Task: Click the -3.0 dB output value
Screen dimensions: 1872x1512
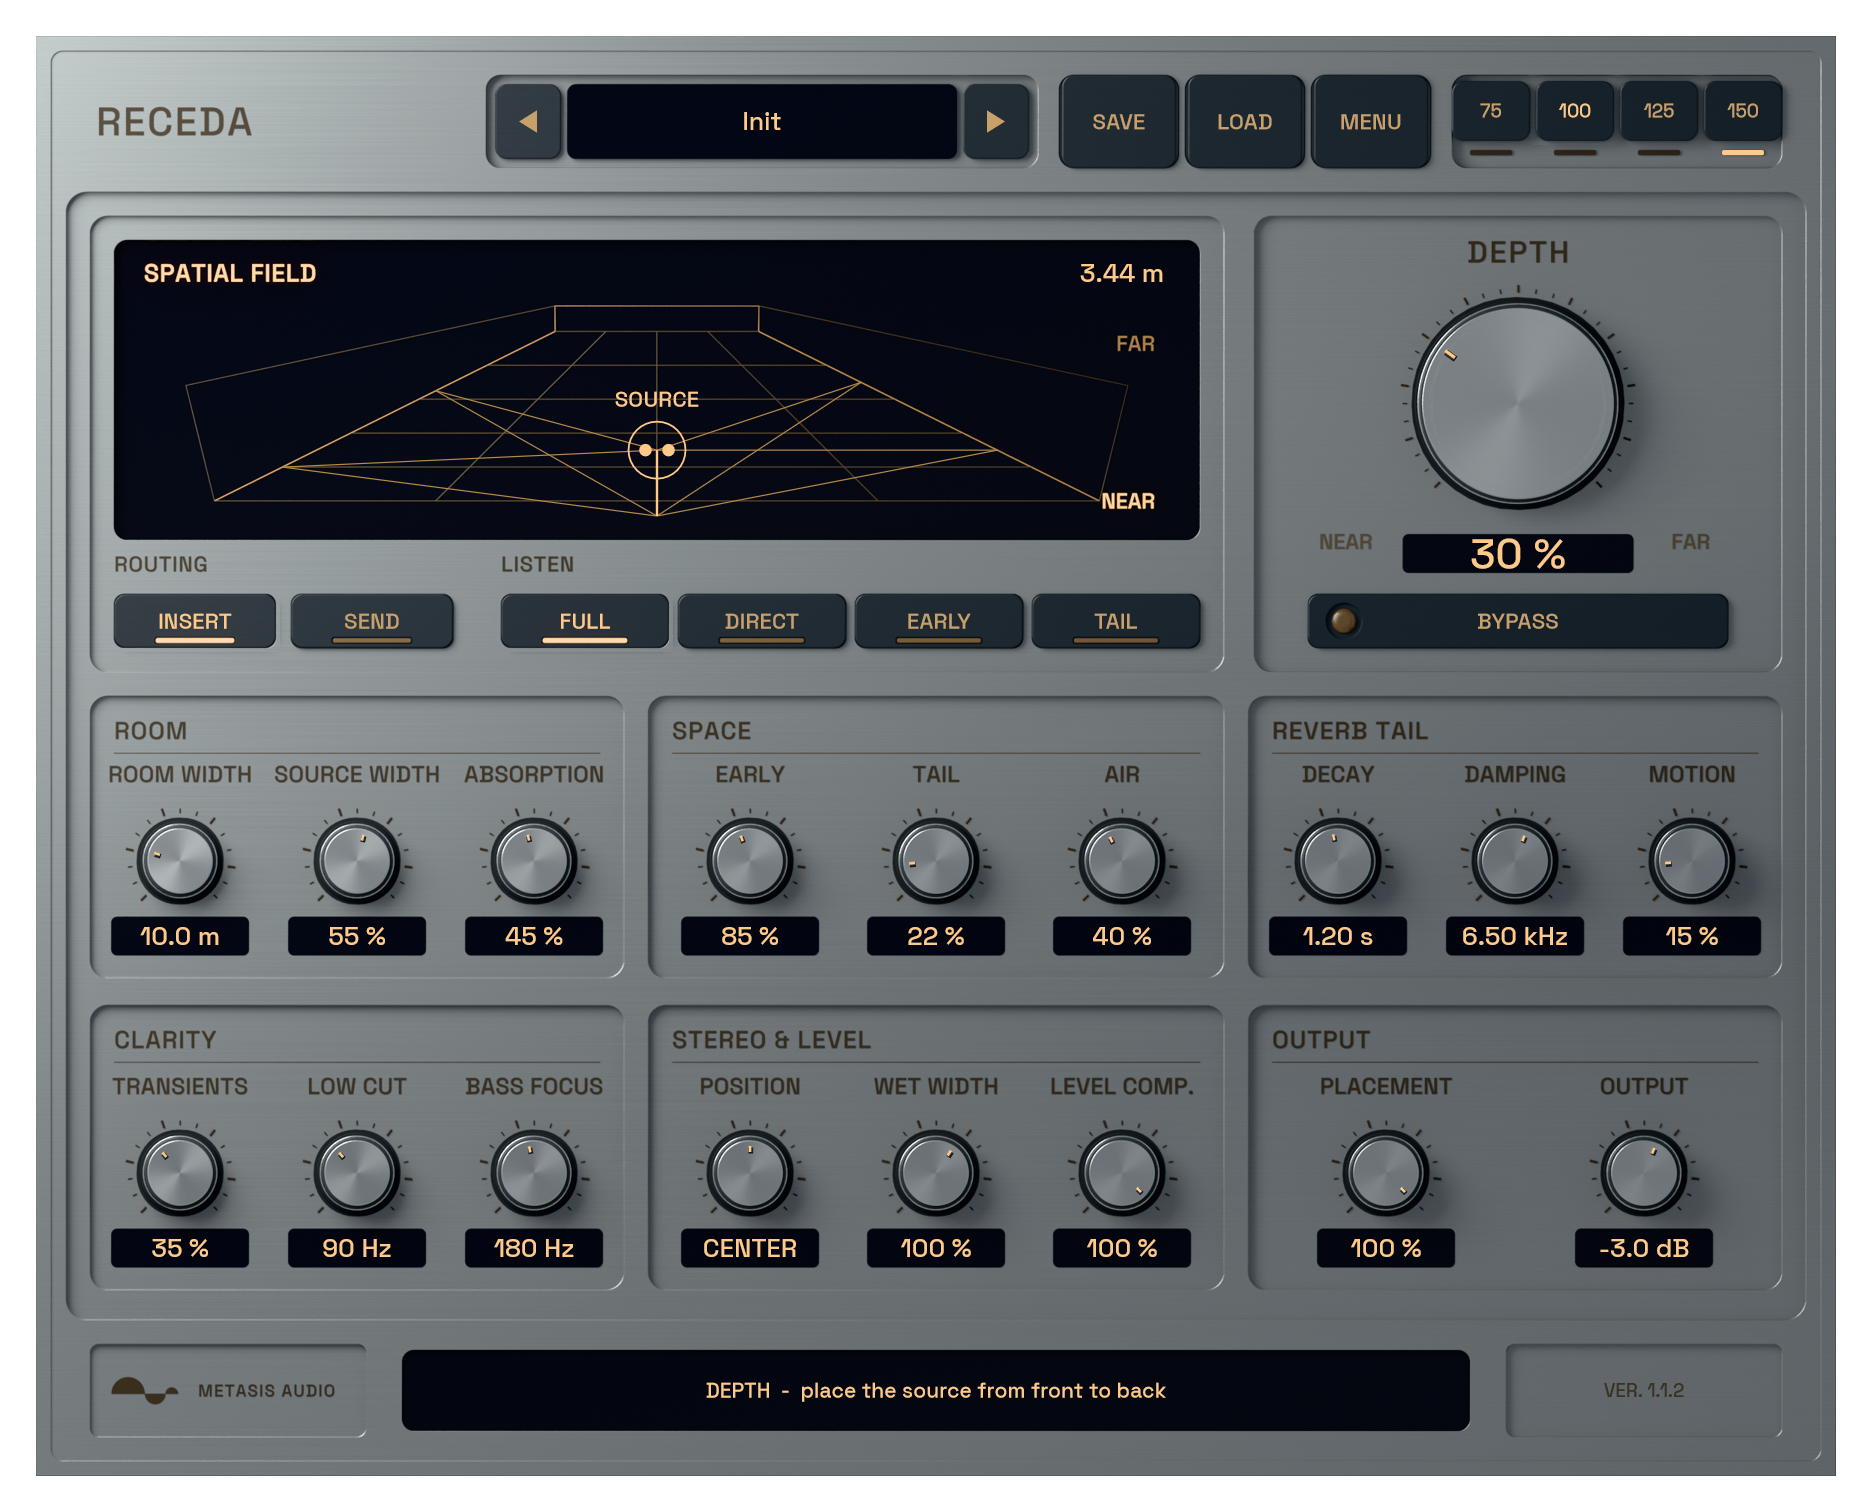Action: point(1644,1248)
